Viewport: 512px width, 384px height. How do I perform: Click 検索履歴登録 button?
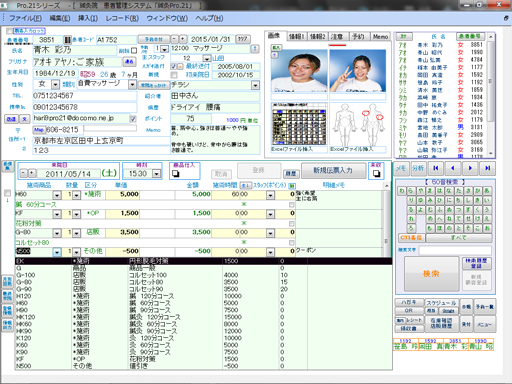click(x=476, y=263)
